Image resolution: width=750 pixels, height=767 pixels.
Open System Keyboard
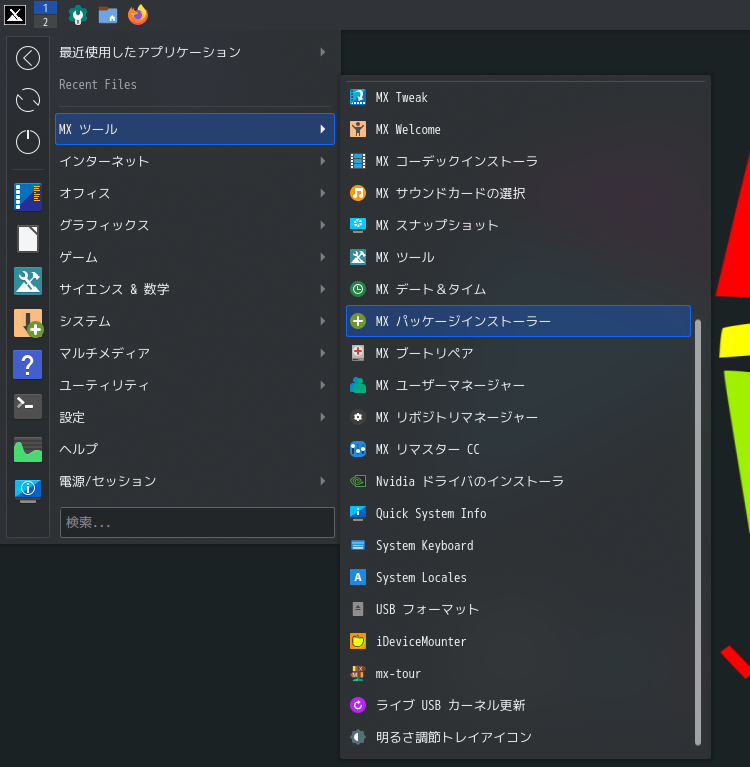[518, 545]
